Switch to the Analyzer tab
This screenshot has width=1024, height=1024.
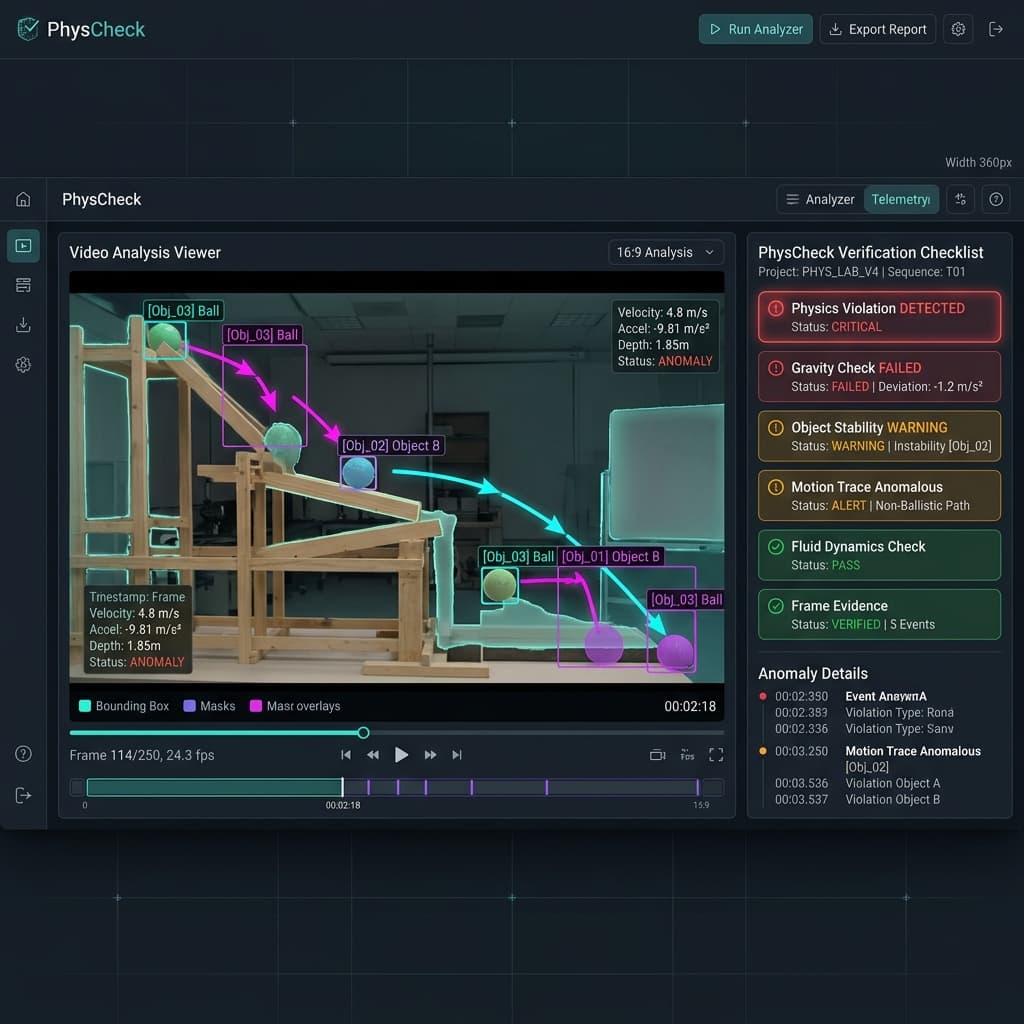820,199
